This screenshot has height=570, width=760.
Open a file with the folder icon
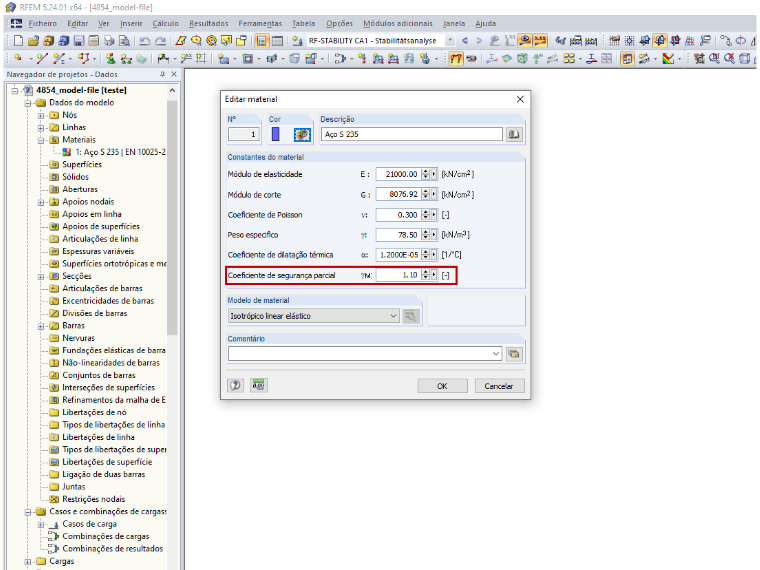pyautogui.click(x=33, y=41)
